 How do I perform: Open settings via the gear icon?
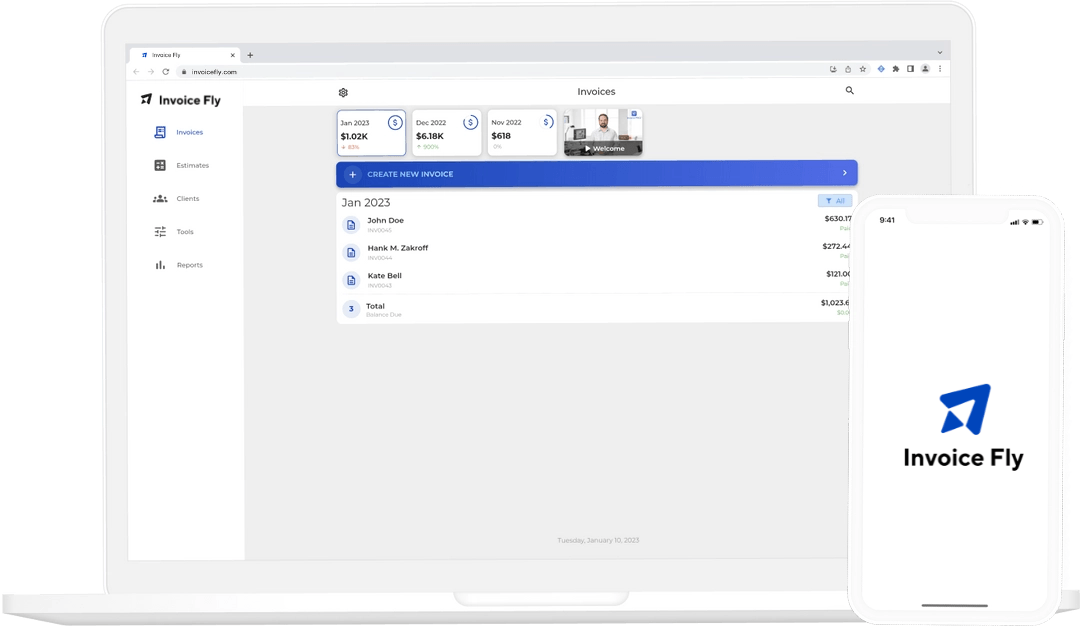click(x=343, y=91)
